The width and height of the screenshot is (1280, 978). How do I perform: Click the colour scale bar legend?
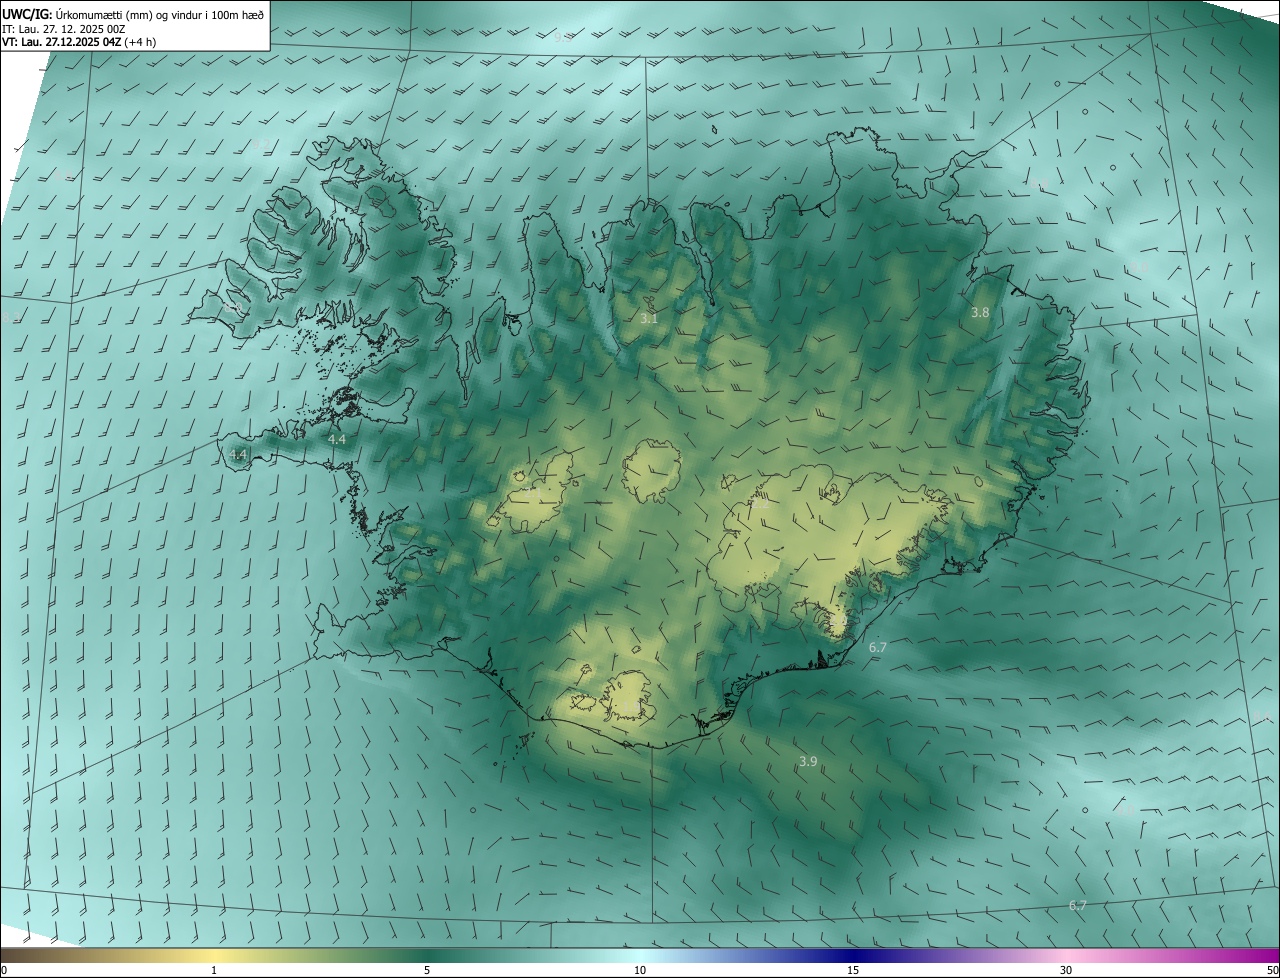coord(640,955)
